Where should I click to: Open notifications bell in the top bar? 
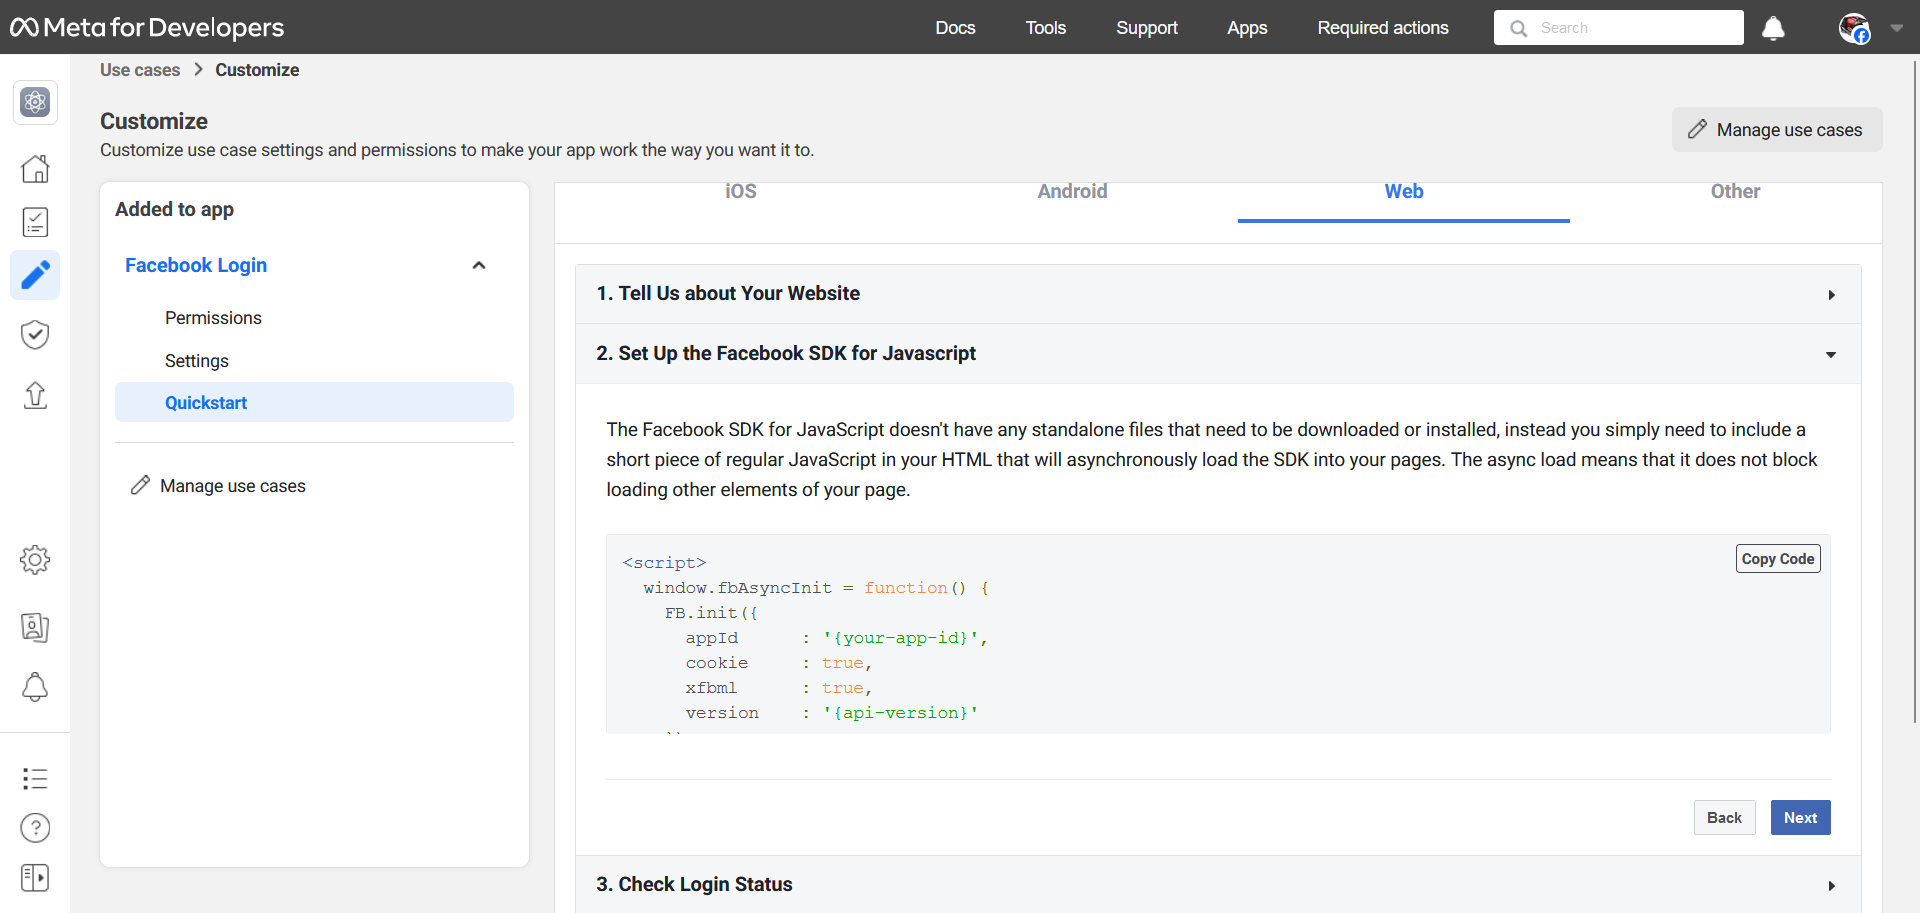click(x=1773, y=28)
